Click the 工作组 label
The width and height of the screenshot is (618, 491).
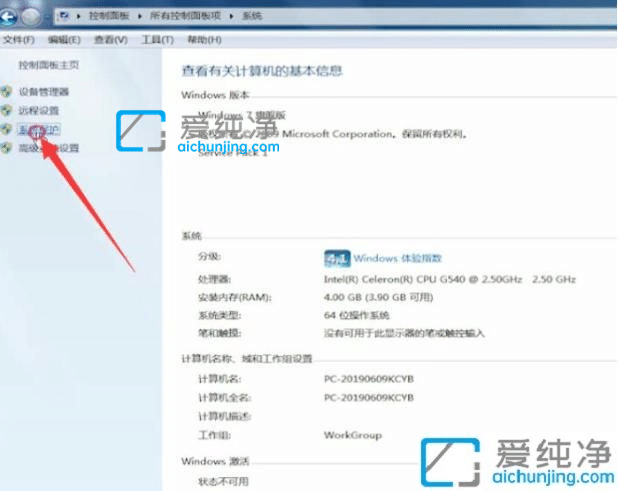coord(214,435)
